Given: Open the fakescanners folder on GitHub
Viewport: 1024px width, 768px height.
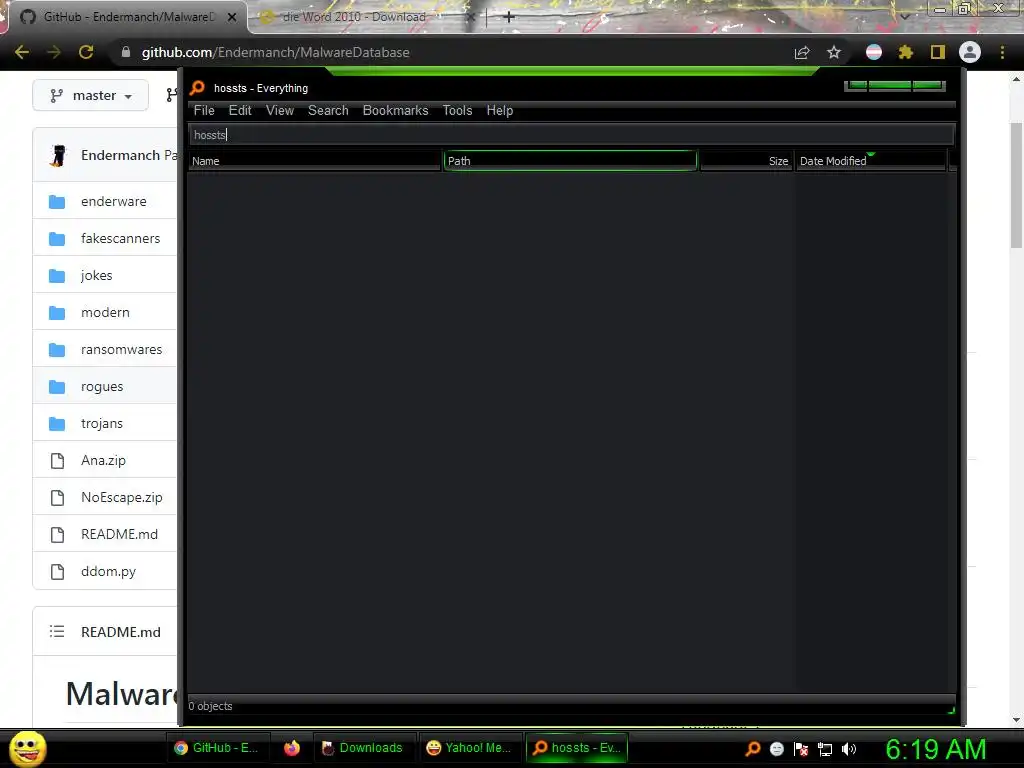Looking at the screenshot, I should tap(120, 238).
